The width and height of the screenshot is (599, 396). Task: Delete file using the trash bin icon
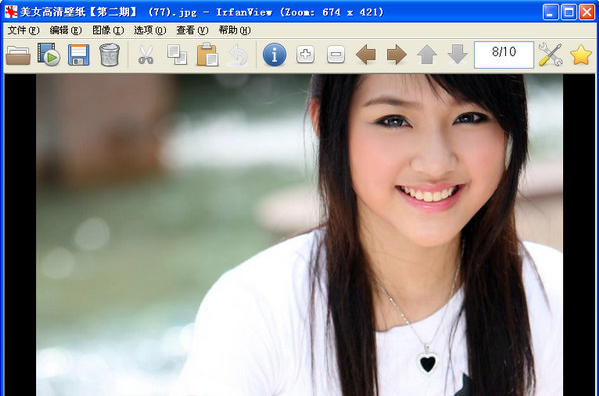coord(109,55)
